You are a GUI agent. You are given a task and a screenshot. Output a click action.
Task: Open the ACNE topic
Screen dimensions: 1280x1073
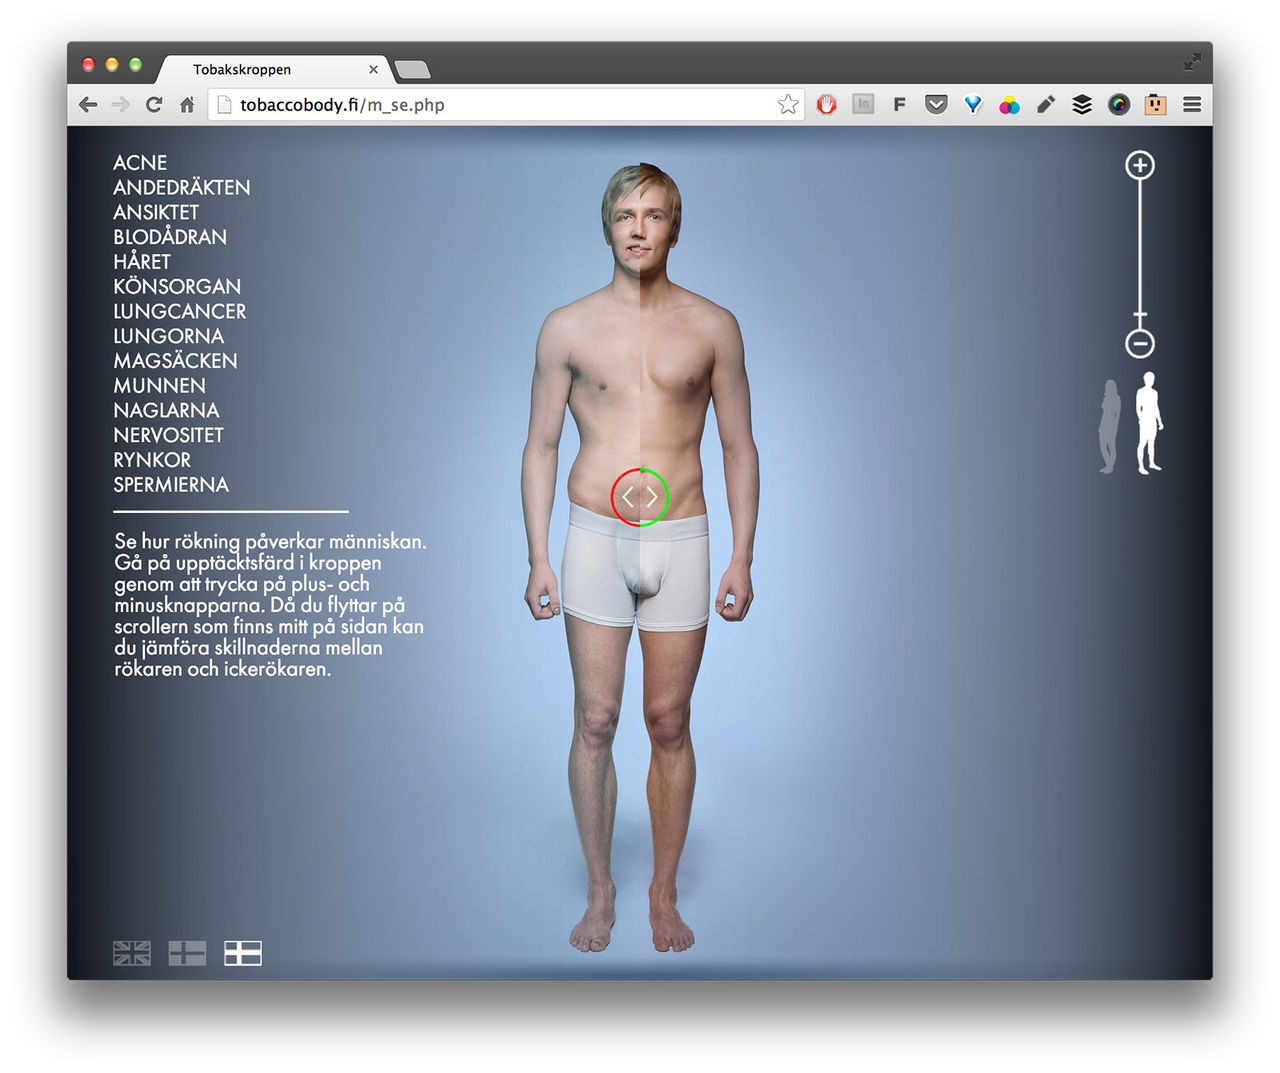point(140,163)
